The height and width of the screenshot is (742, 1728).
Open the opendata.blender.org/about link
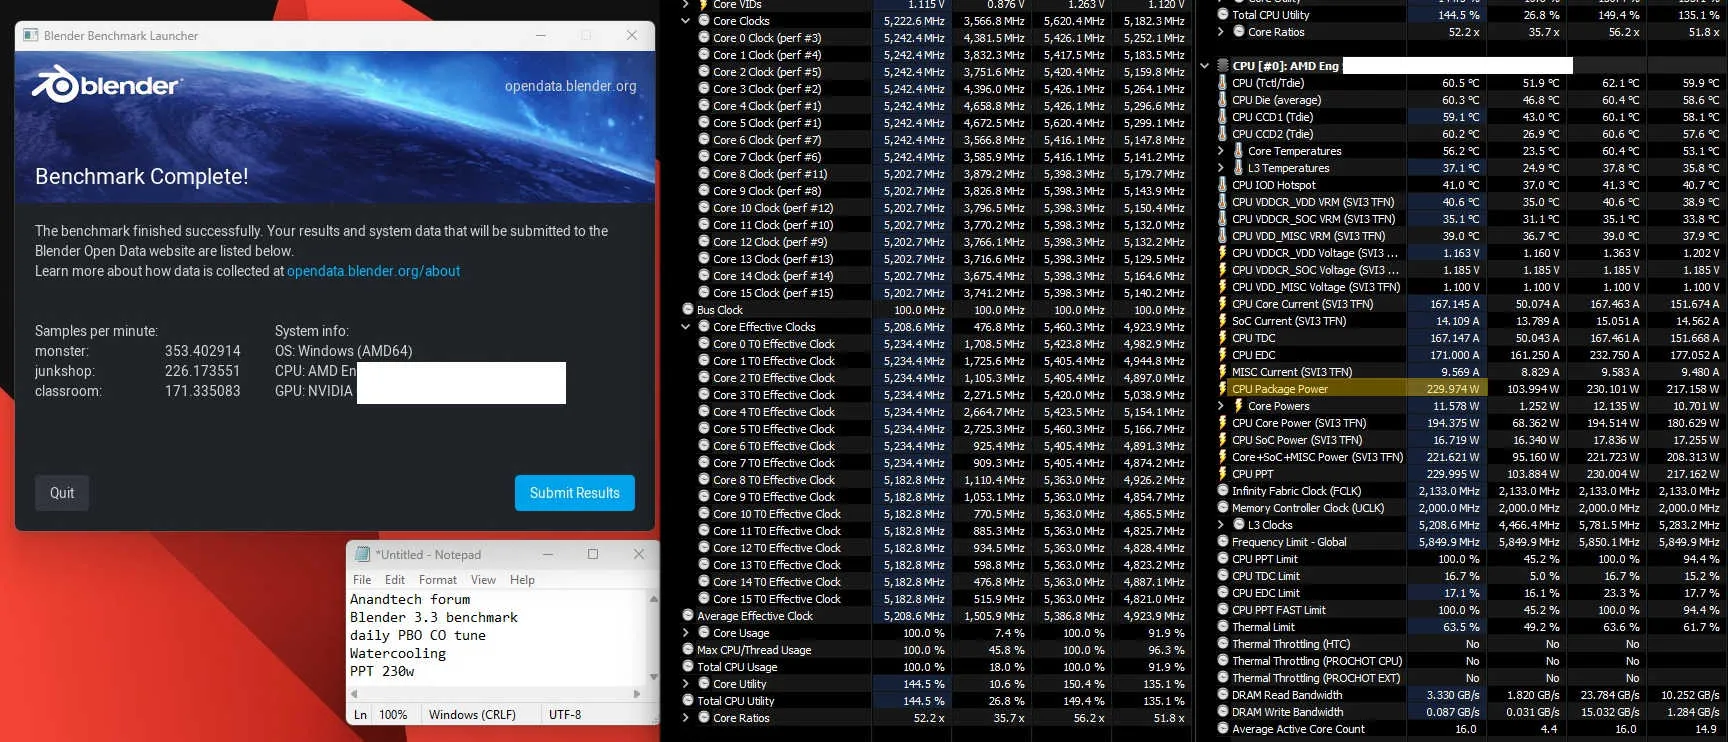tap(374, 271)
